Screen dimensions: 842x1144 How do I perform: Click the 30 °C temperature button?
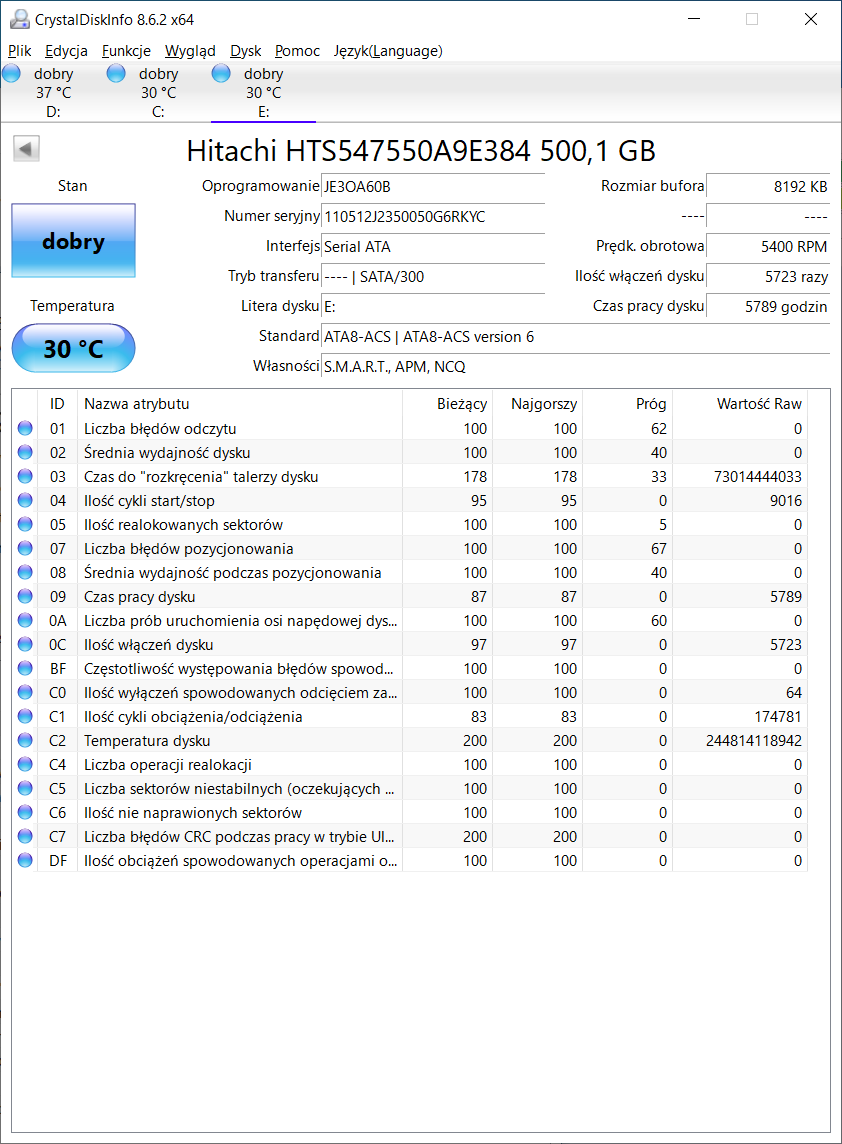(x=74, y=348)
